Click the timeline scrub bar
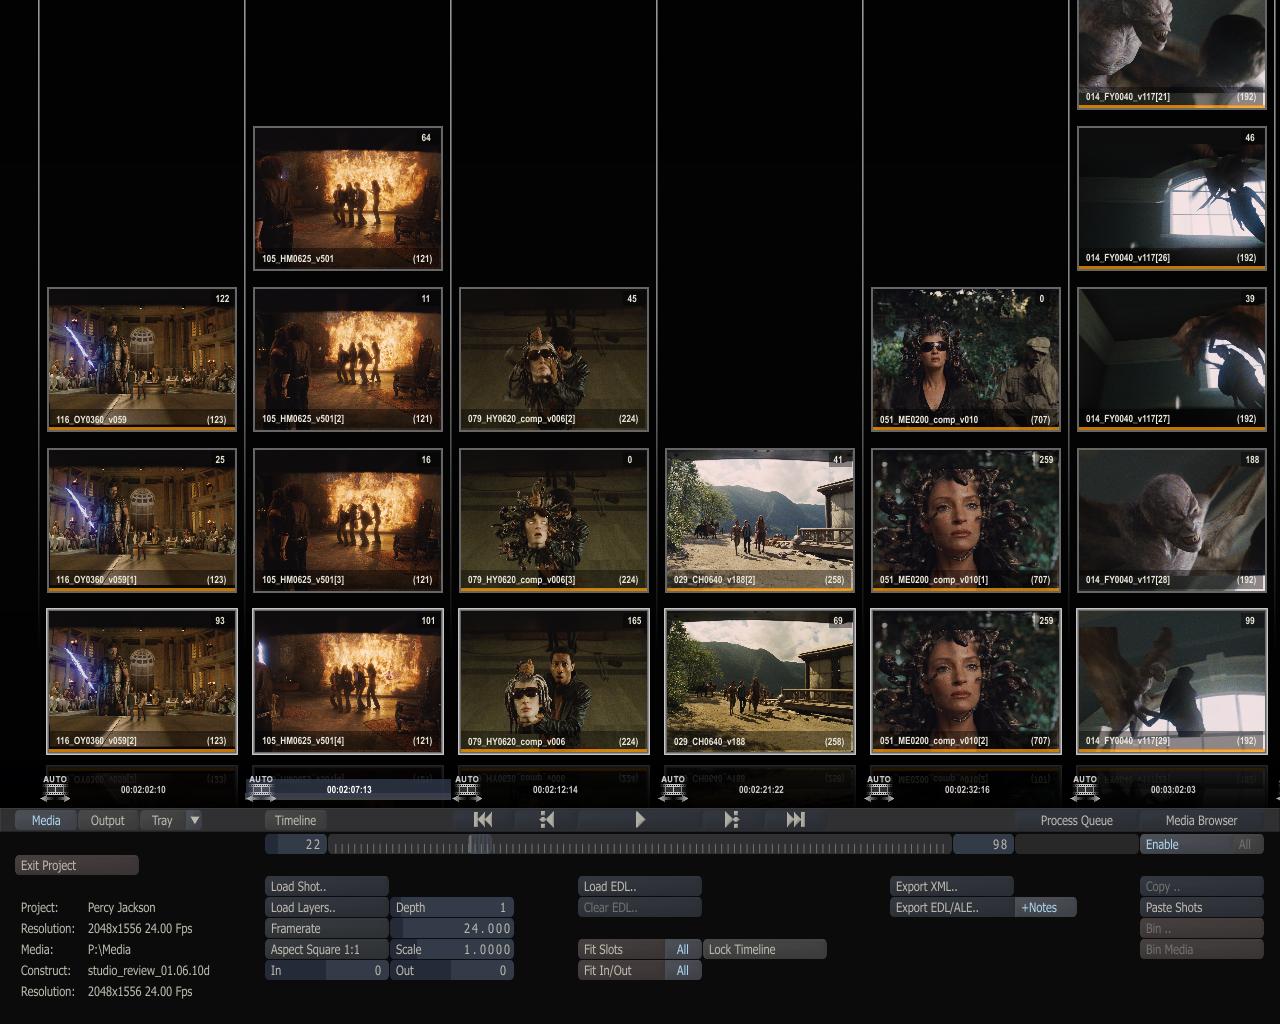The height and width of the screenshot is (1024, 1280). click(640, 846)
